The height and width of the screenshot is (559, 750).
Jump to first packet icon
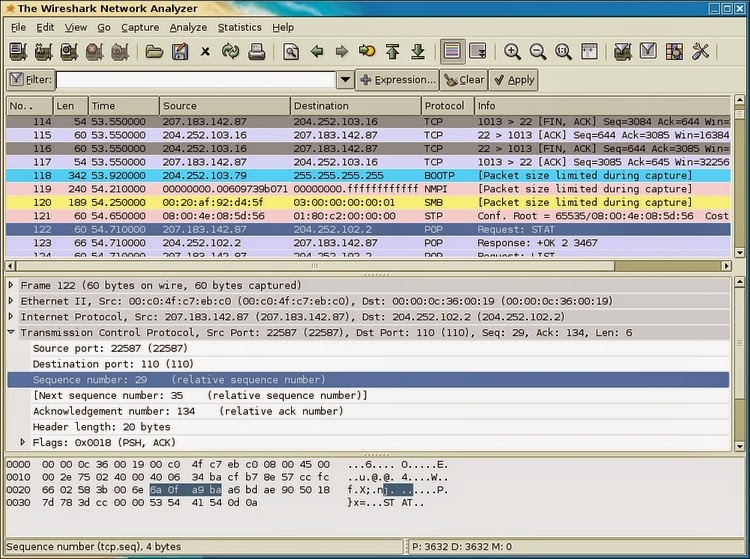[393, 51]
